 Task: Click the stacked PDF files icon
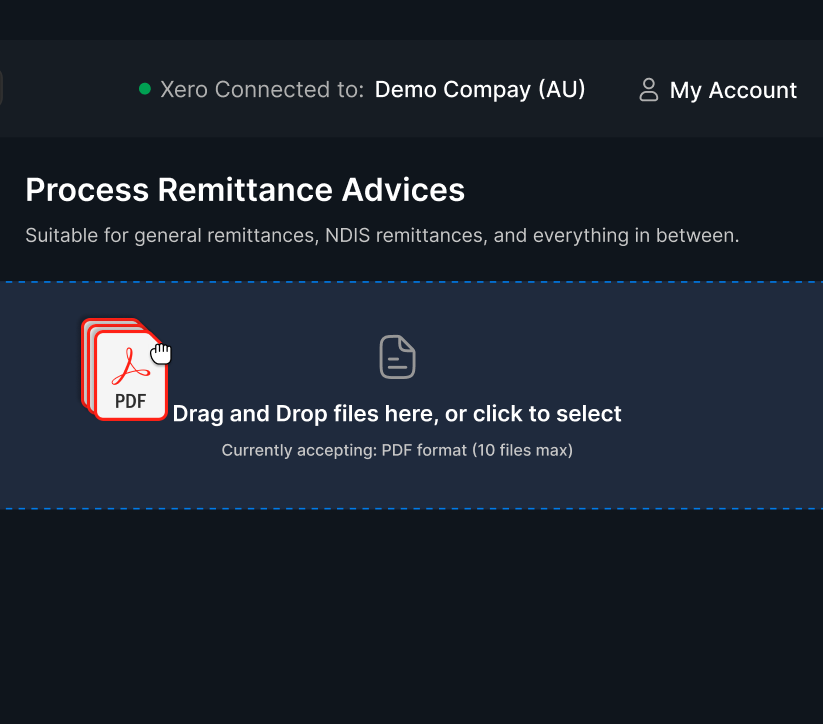pyautogui.click(x=125, y=369)
